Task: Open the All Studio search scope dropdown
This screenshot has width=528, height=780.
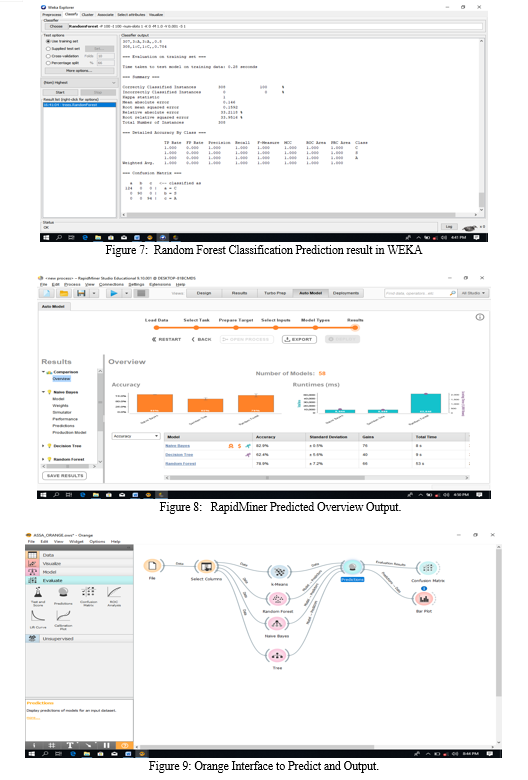Action: tap(473, 293)
